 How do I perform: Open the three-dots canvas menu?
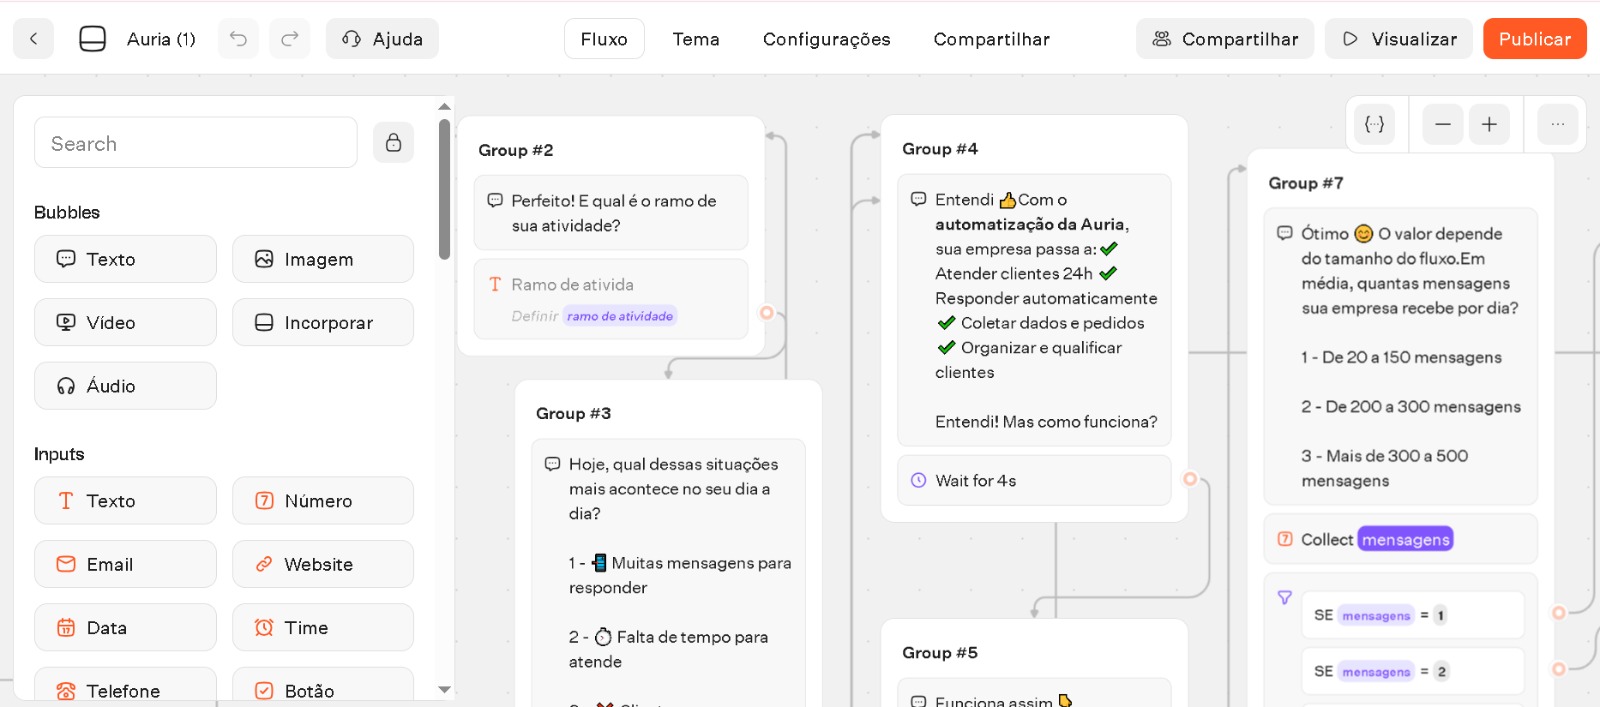(x=1557, y=124)
